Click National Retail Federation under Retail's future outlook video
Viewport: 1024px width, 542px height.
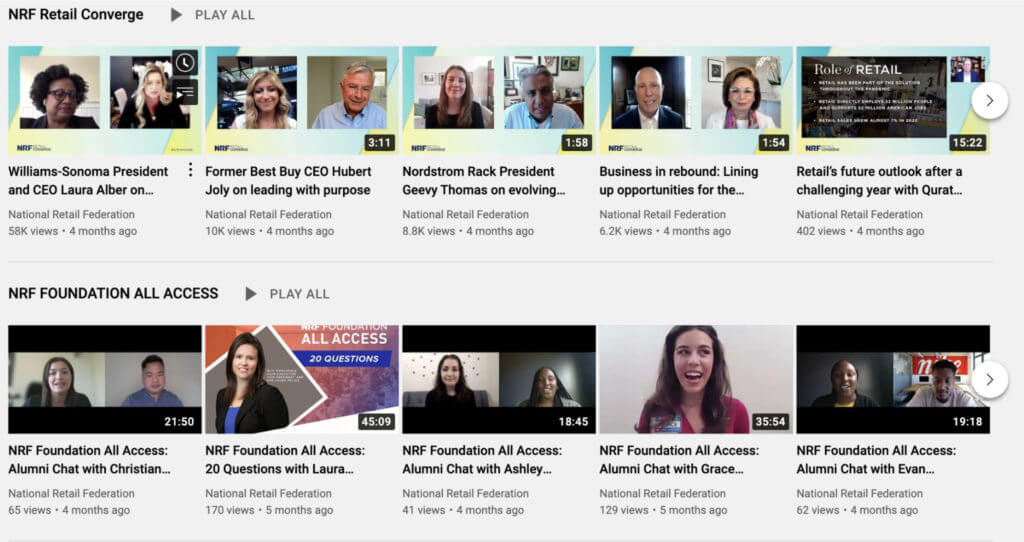(x=859, y=214)
